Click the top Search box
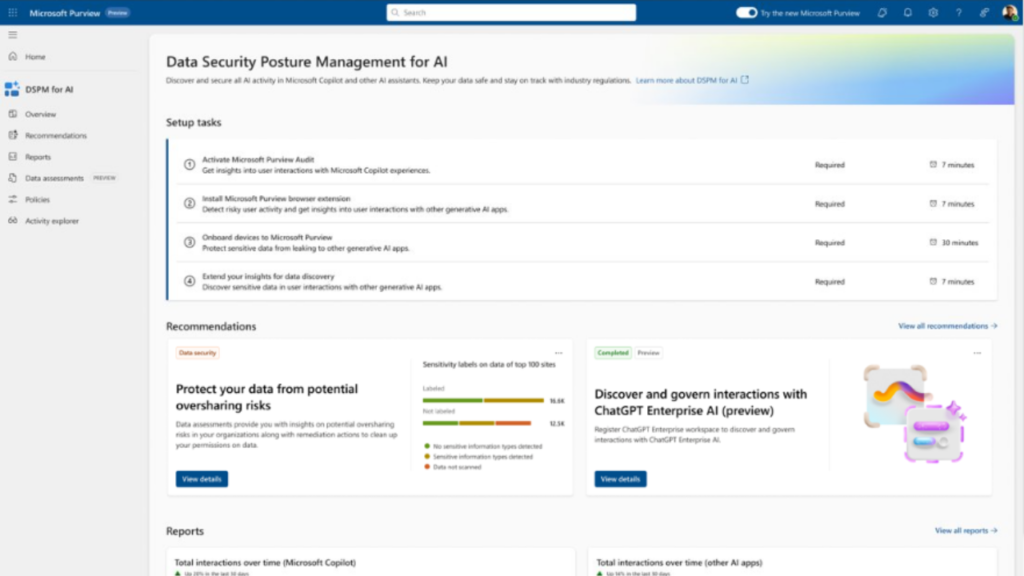This screenshot has height=576, width=1024. [511, 13]
